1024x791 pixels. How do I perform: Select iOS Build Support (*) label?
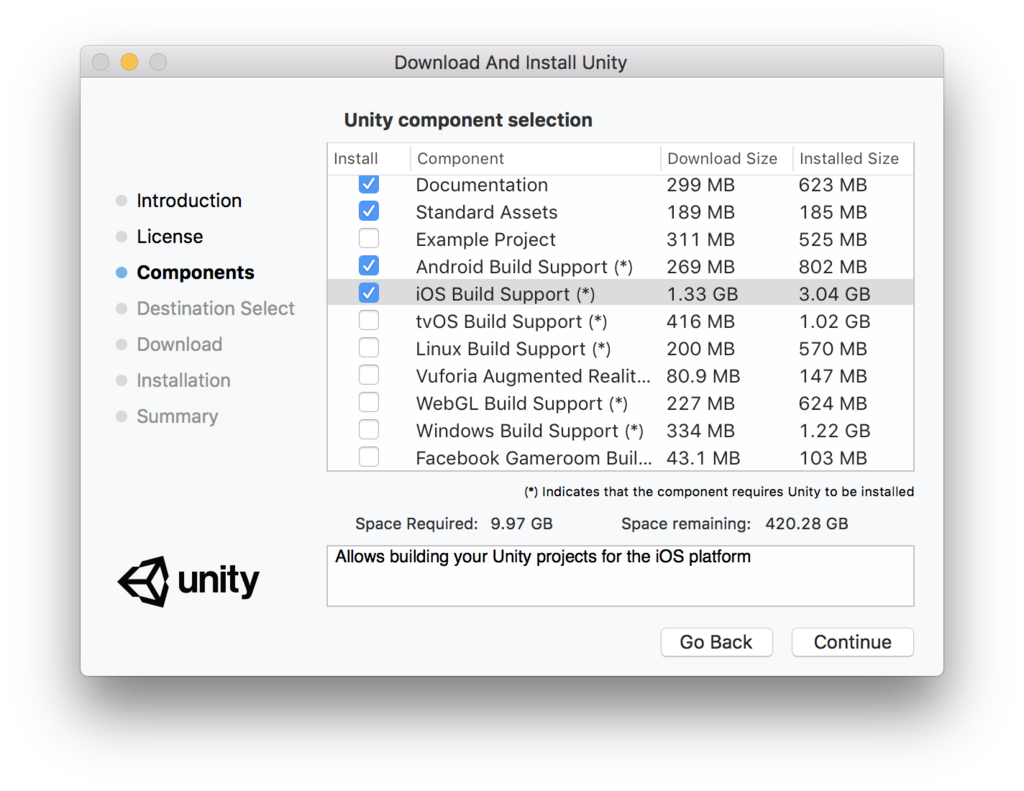tap(505, 294)
